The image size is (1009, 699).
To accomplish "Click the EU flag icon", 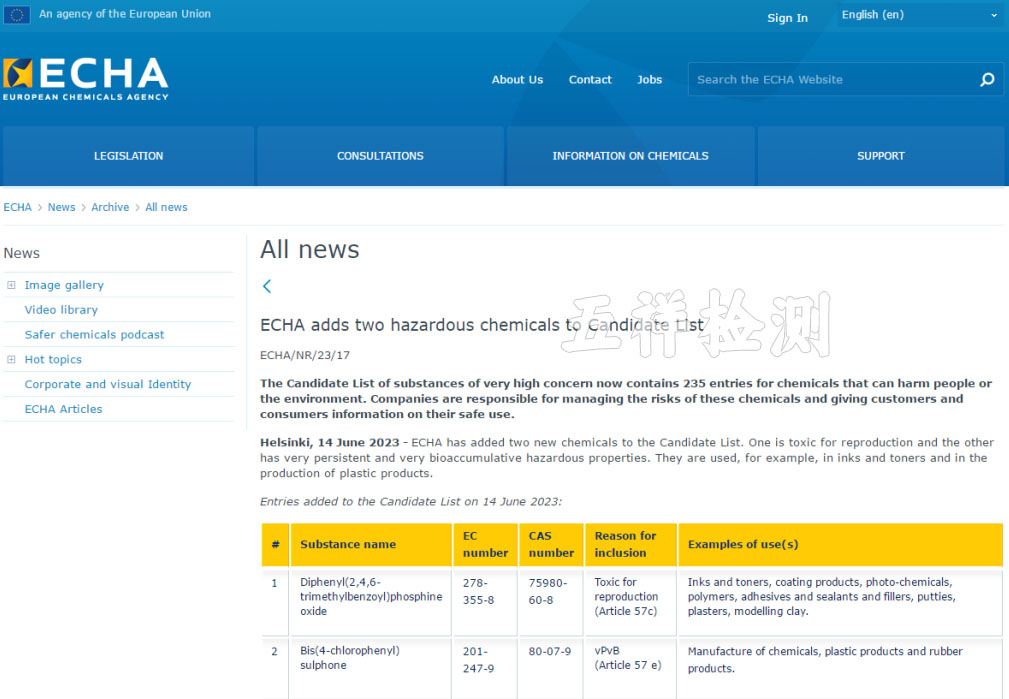I will pyautogui.click(x=17, y=15).
